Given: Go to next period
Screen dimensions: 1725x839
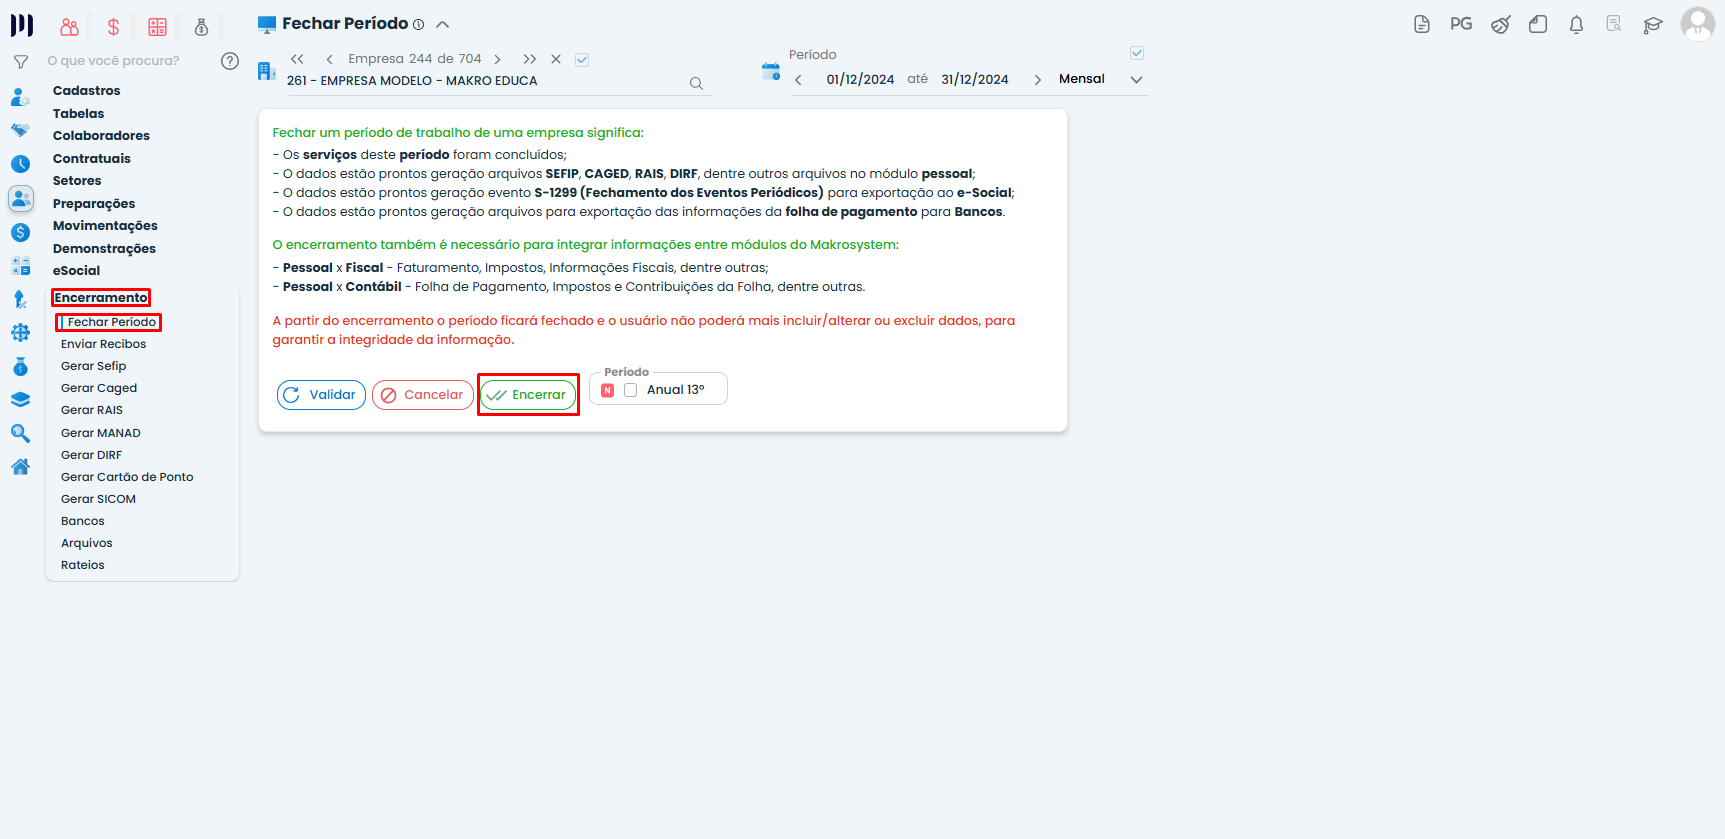Looking at the screenshot, I should 1037,80.
